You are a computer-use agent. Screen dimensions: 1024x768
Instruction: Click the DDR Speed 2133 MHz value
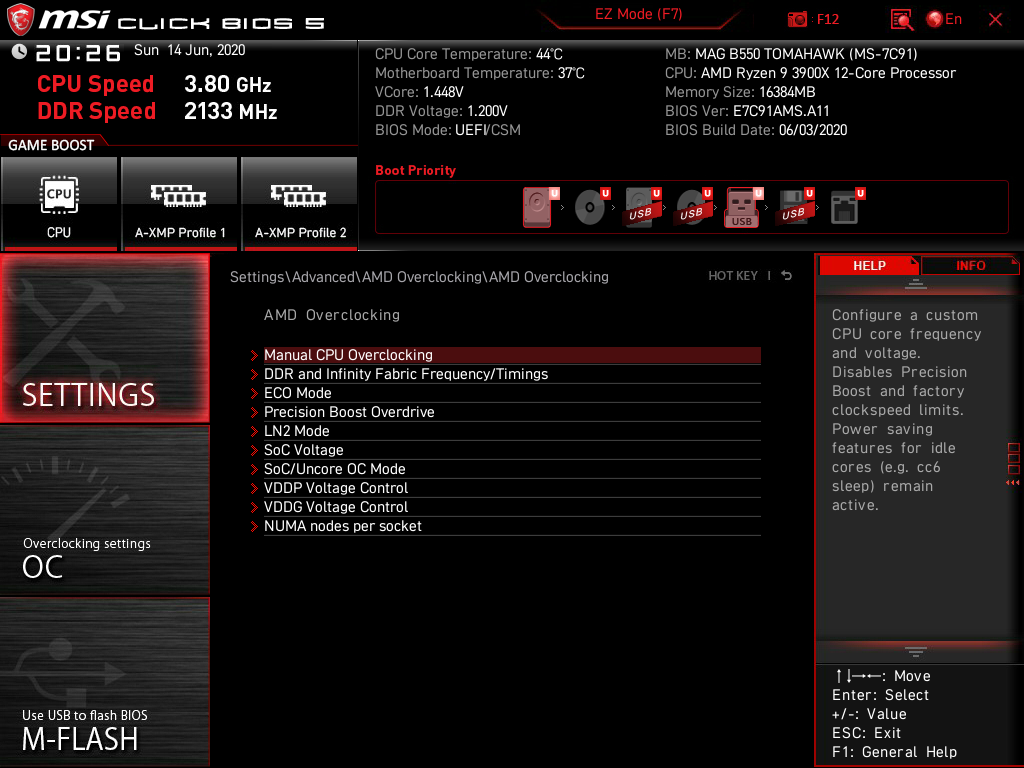[231, 111]
